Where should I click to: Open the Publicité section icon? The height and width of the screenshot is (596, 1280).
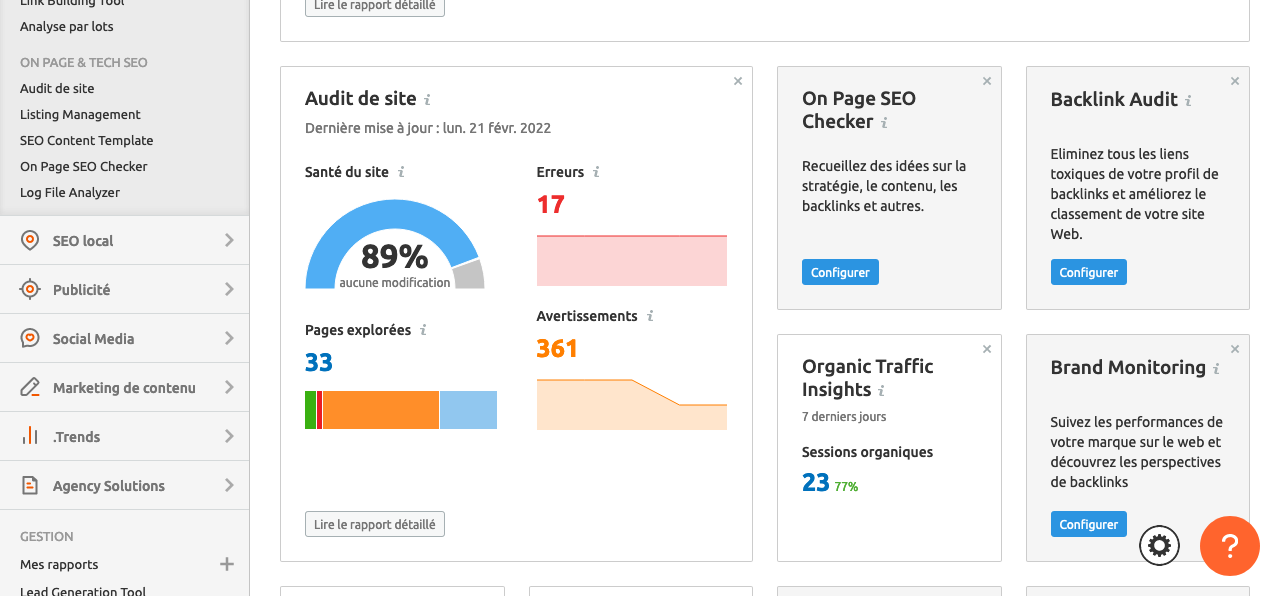point(28,289)
